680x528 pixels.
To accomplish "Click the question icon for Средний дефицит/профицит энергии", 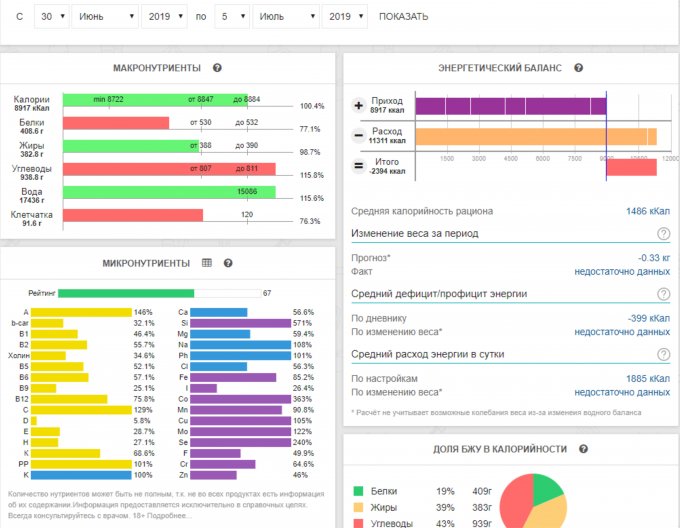I will tap(663, 294).
